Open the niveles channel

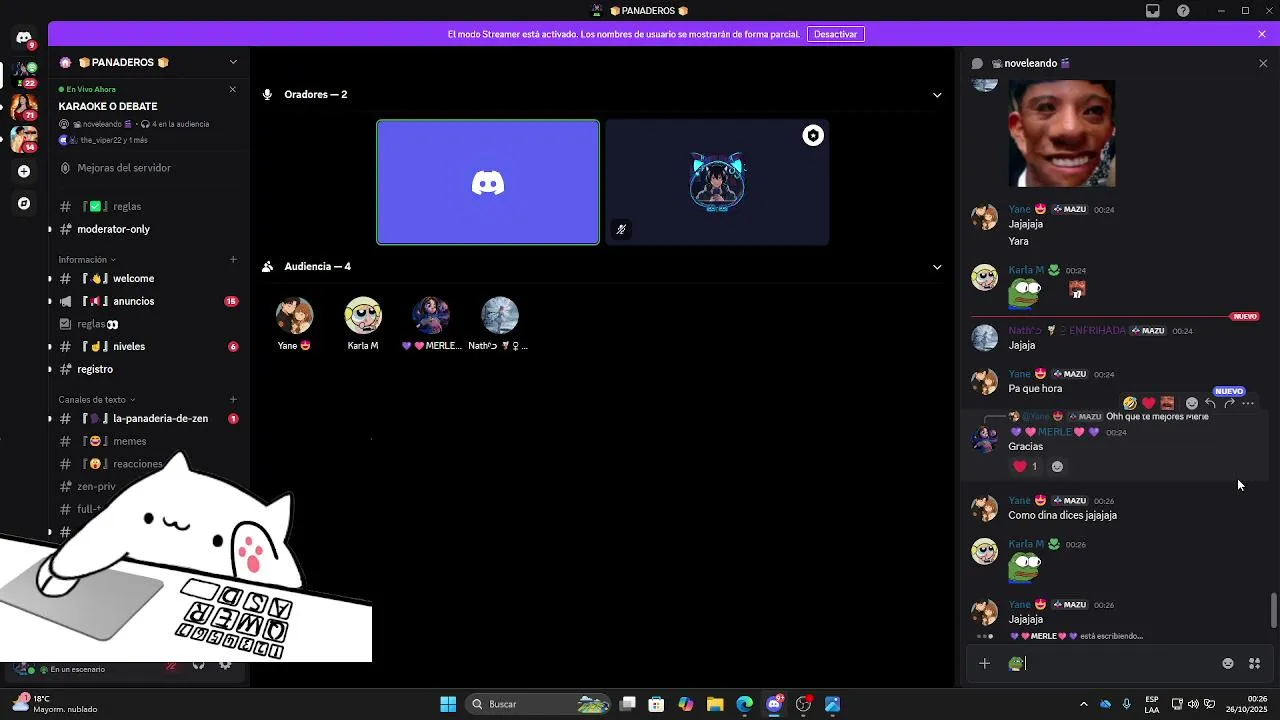click(149, 347)
